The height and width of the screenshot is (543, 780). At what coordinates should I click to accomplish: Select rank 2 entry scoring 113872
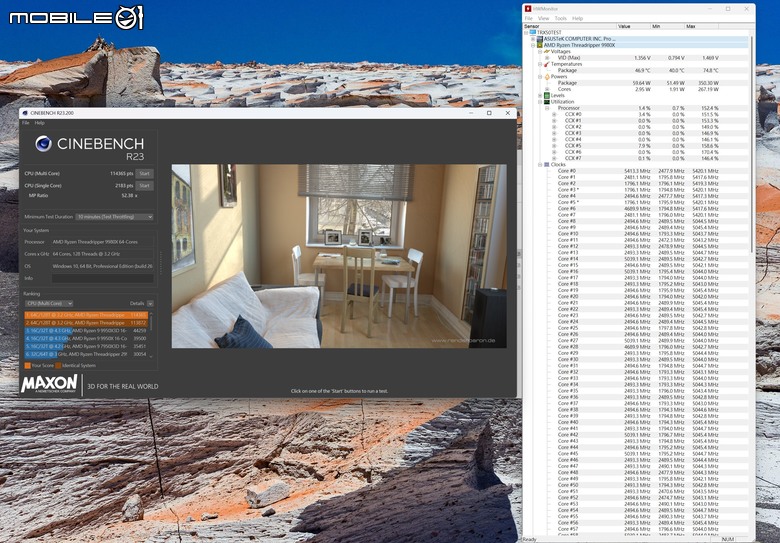(86, 323)
